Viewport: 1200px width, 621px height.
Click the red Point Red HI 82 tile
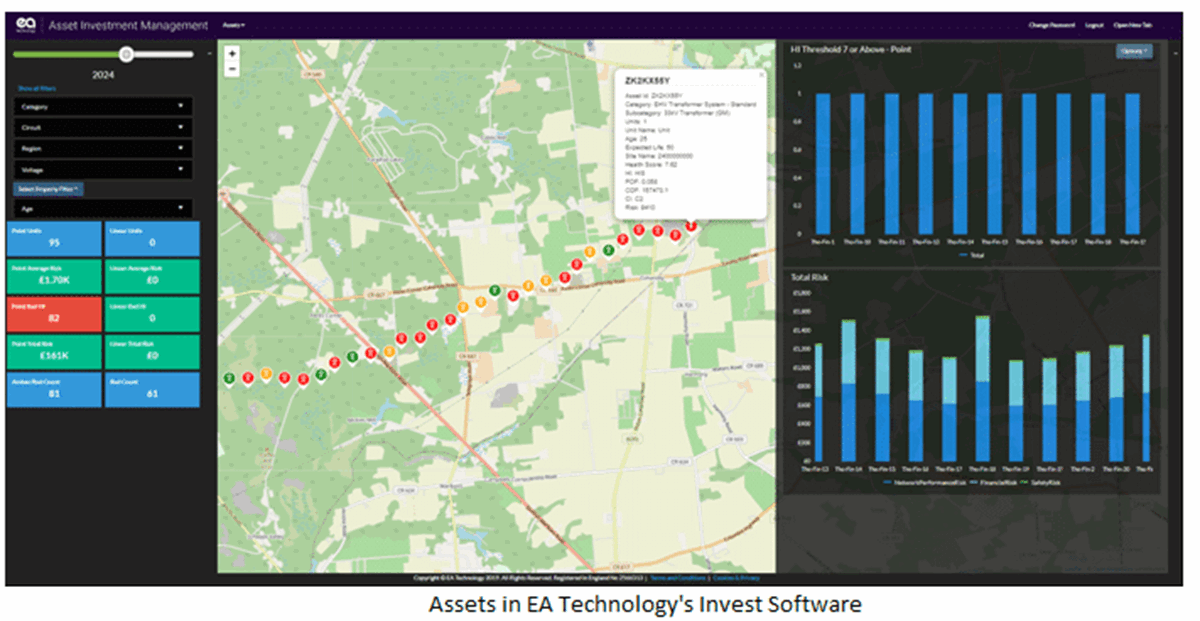click(x=54, y=314)
